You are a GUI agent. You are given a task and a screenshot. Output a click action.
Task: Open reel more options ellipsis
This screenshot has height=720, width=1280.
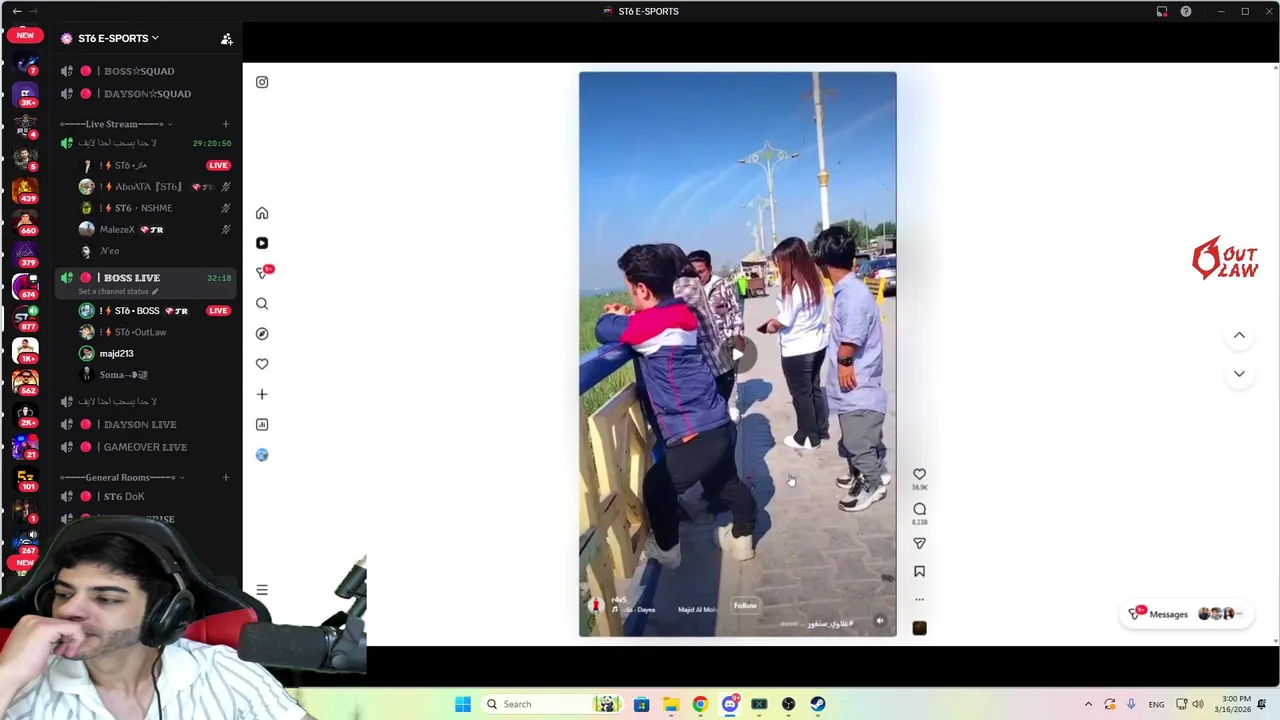[919, 600]
